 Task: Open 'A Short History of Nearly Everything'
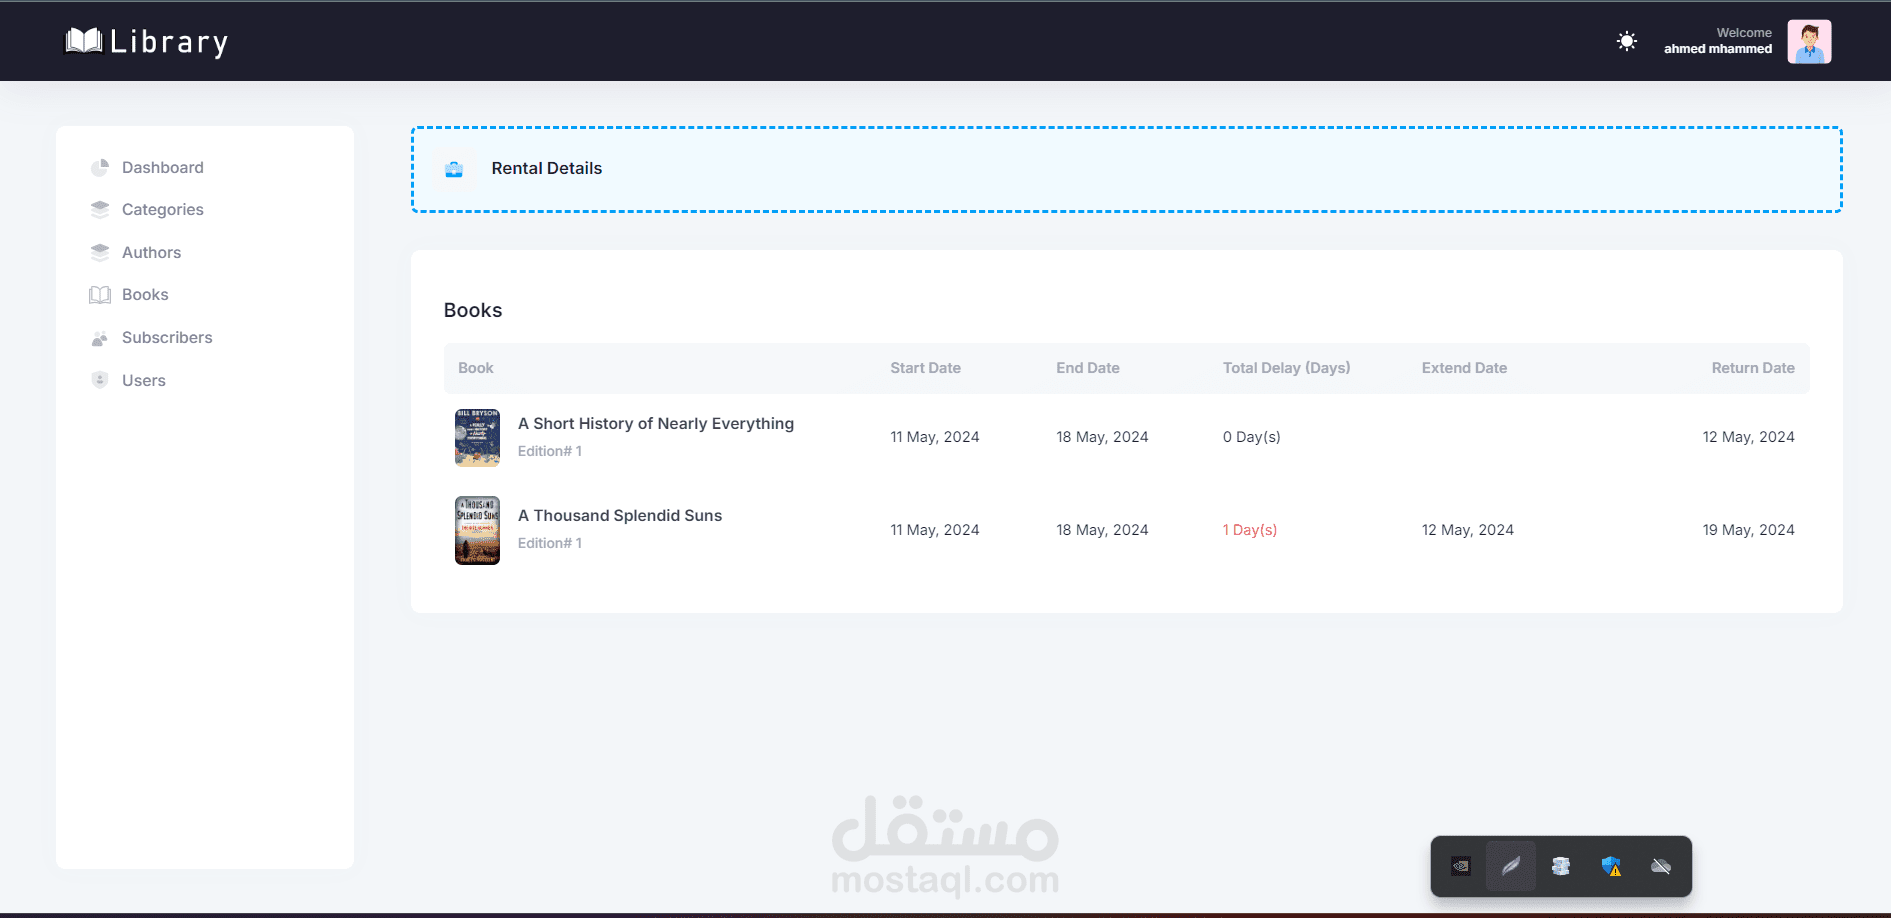(x=655, y=423)
